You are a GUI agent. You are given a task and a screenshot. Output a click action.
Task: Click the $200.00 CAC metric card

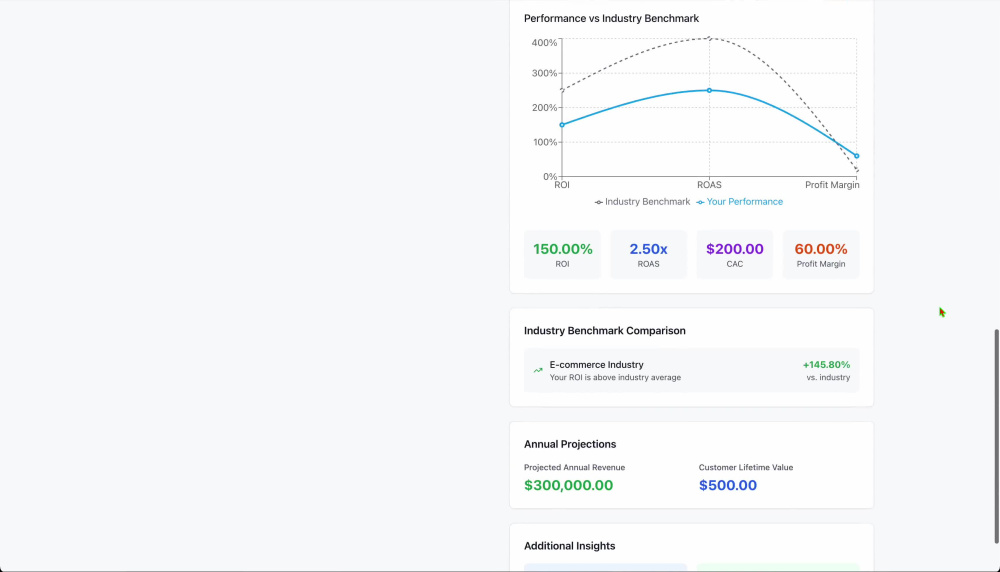(735, 254)
